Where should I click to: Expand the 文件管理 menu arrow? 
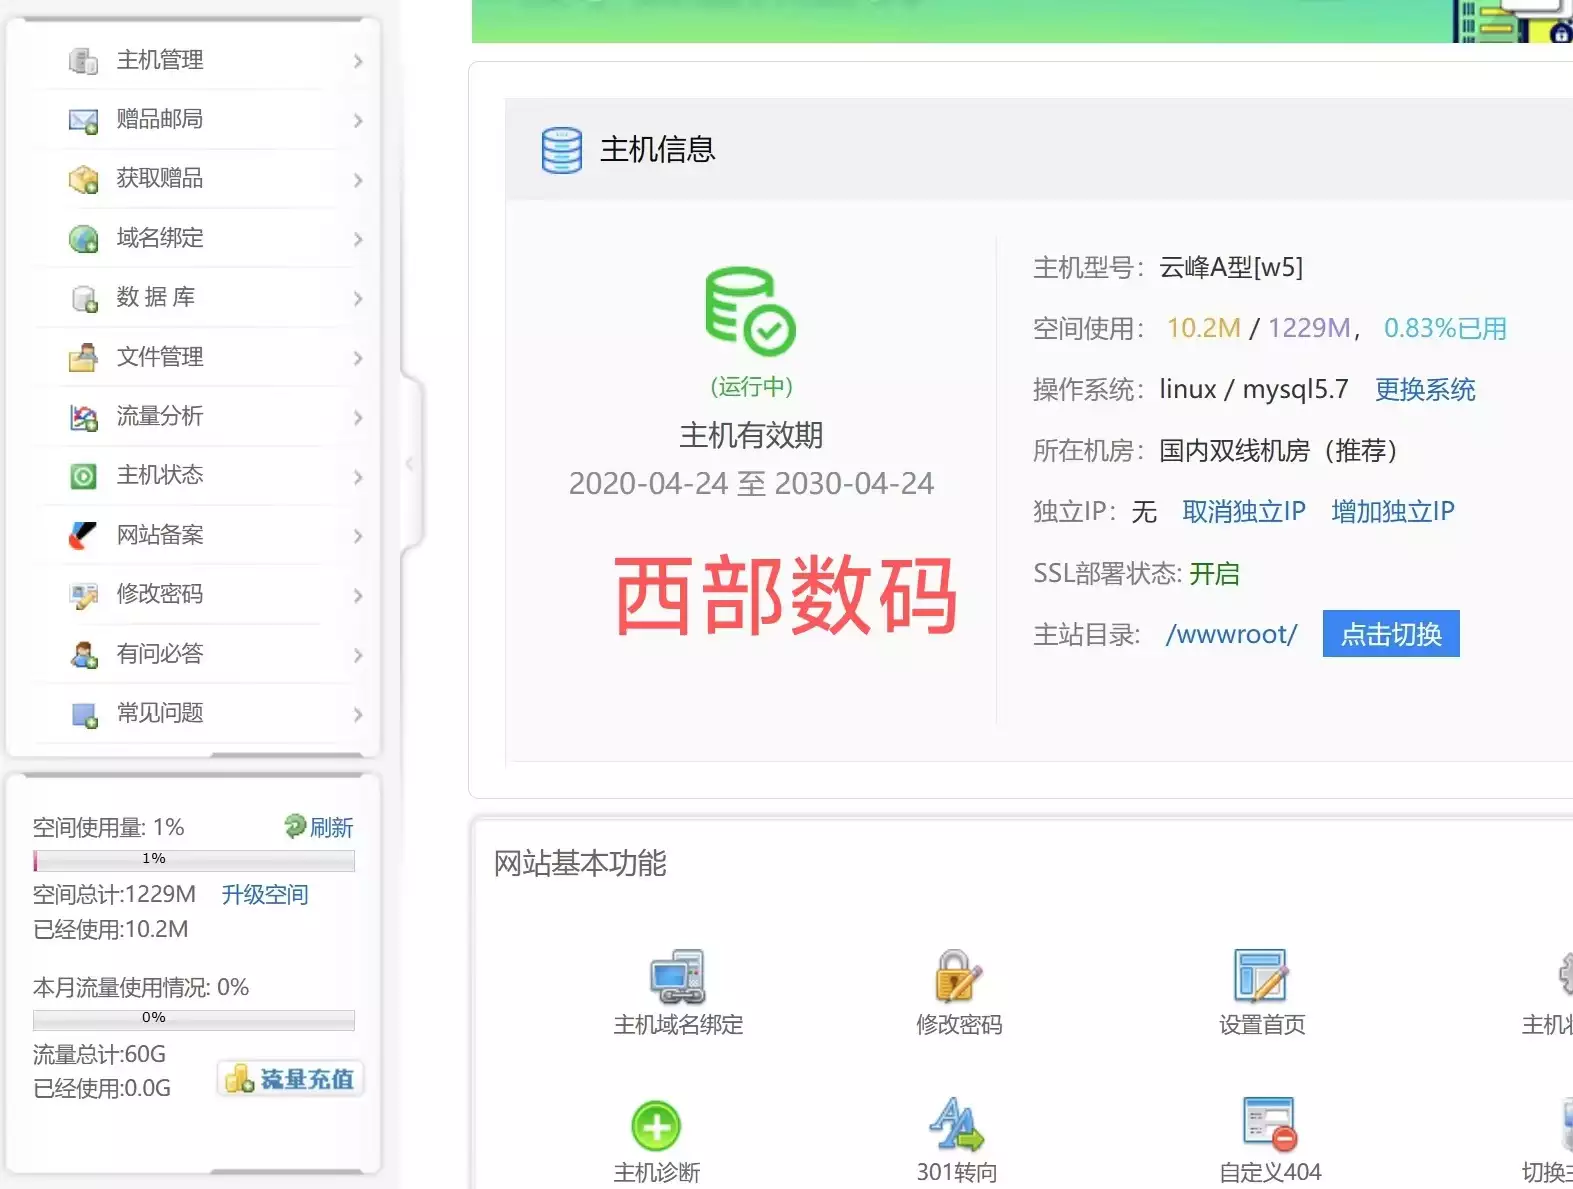click(x=358, y=358)
